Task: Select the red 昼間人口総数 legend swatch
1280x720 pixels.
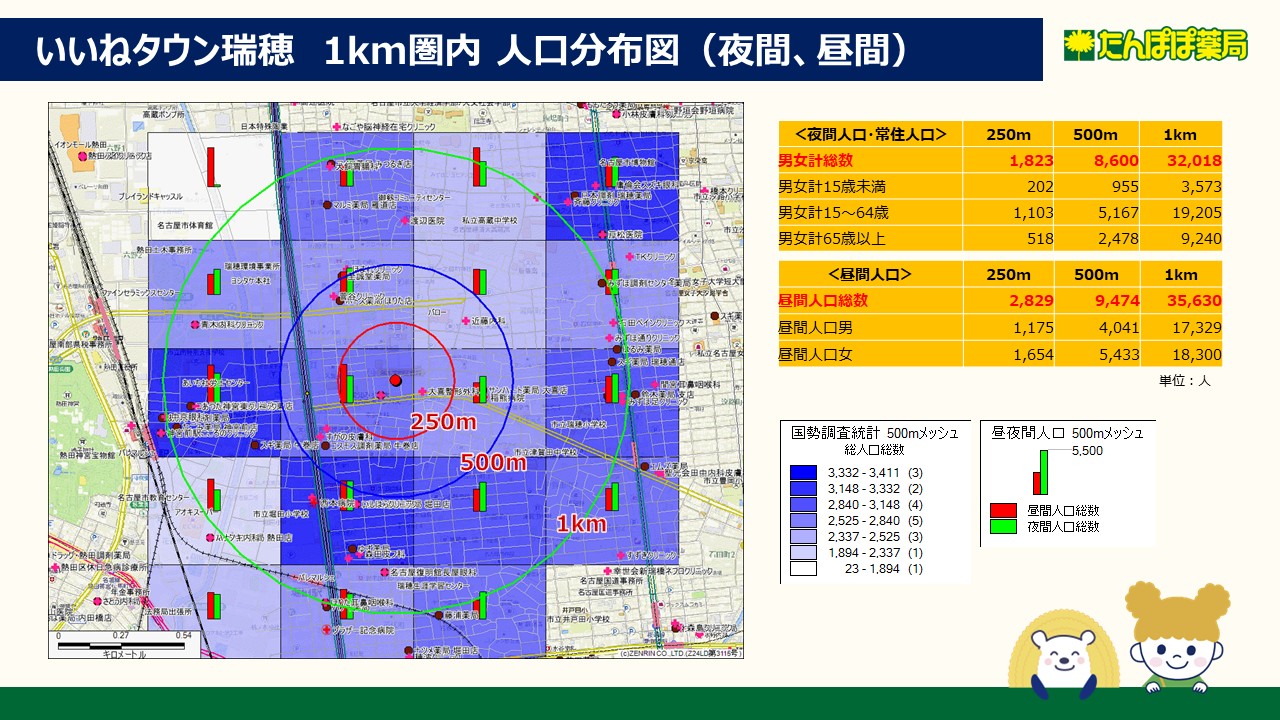Action: (998, 511)
